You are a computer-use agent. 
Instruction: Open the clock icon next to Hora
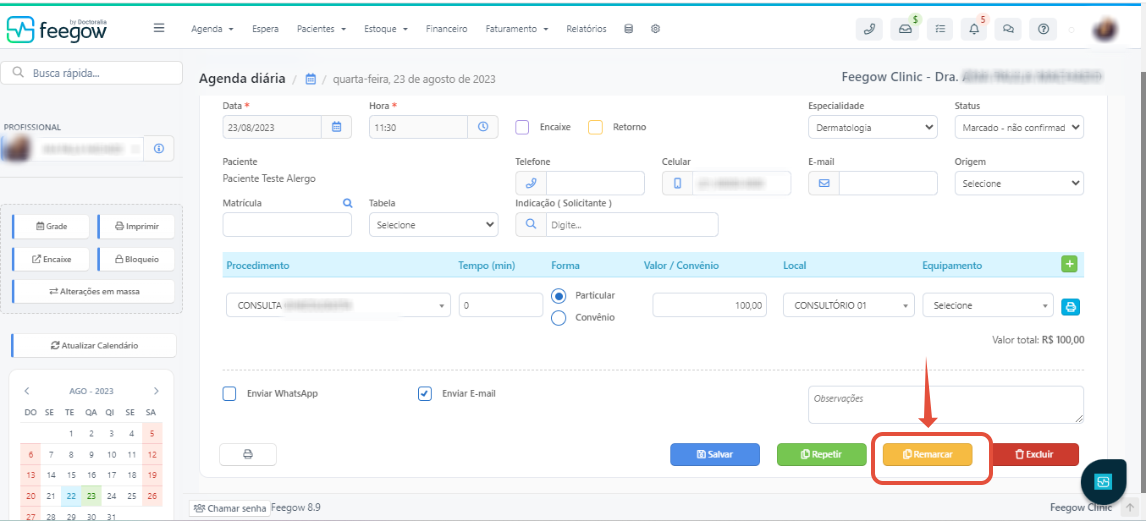coord(482,127)
